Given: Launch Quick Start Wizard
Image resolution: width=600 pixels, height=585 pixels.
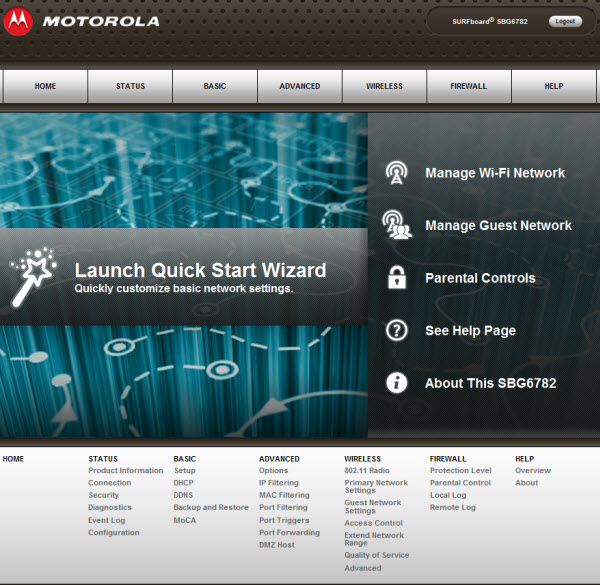Looking at the screenshot, I should coord(200,270).
